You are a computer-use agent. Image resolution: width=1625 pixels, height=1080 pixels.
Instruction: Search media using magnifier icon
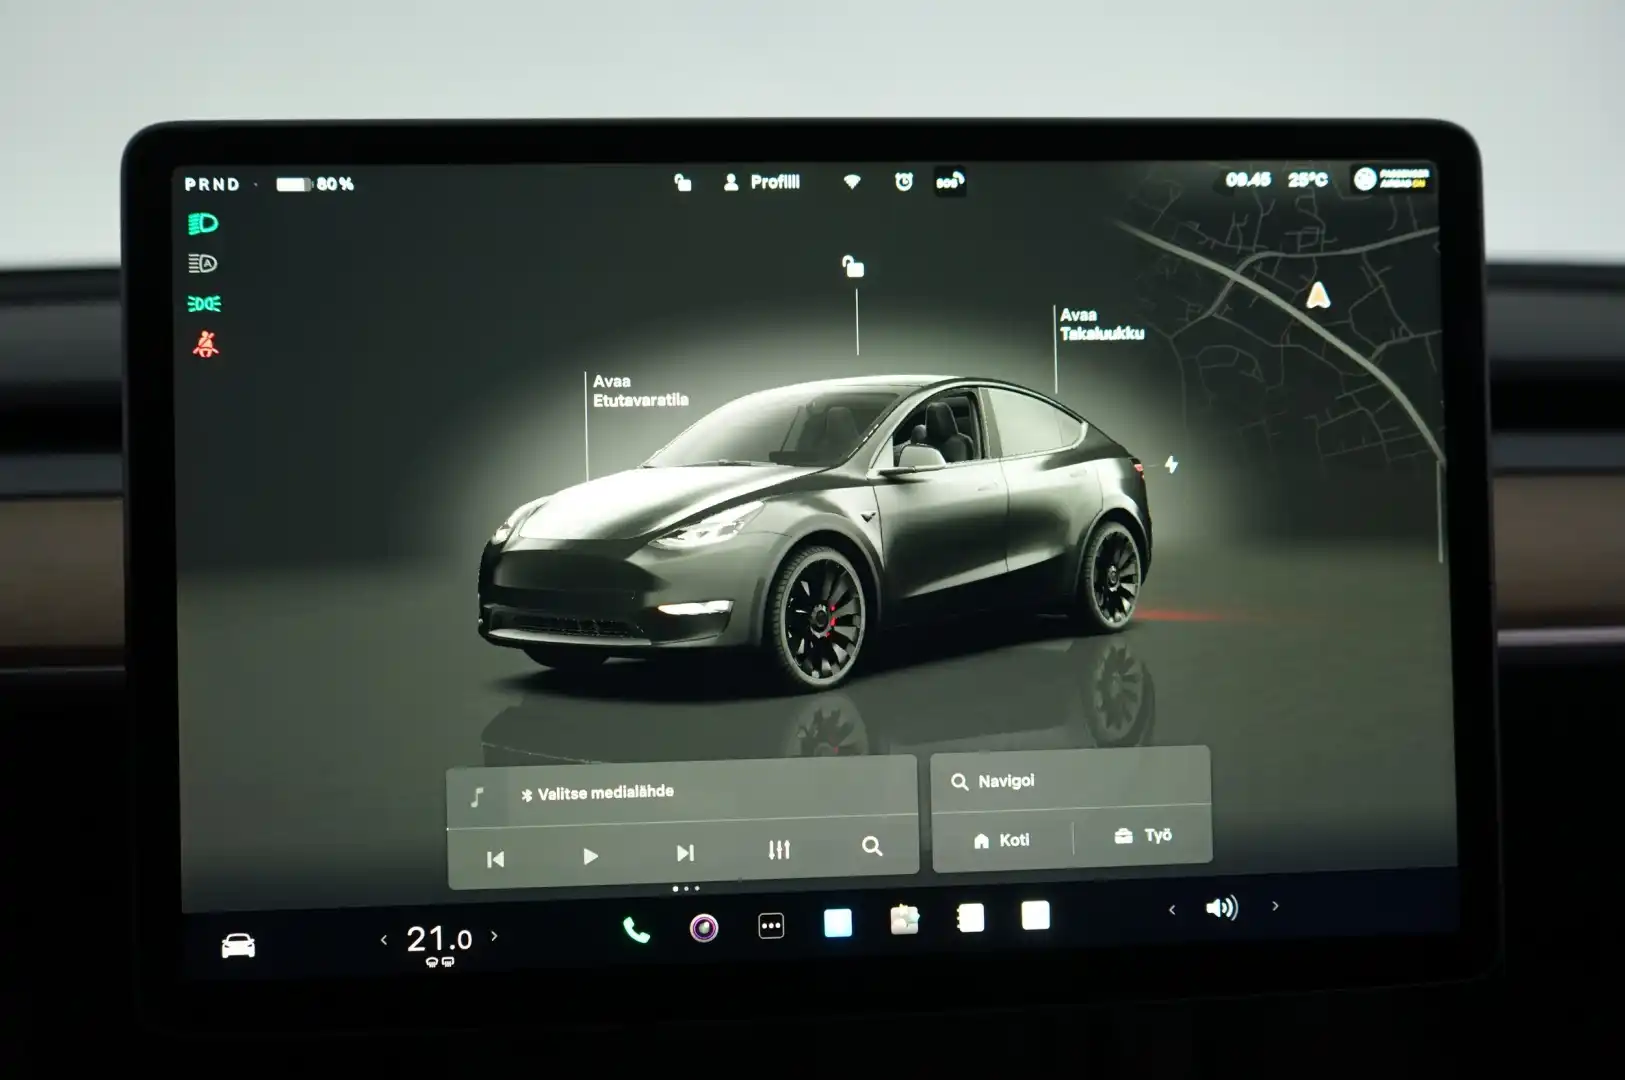tap(872, 847)
